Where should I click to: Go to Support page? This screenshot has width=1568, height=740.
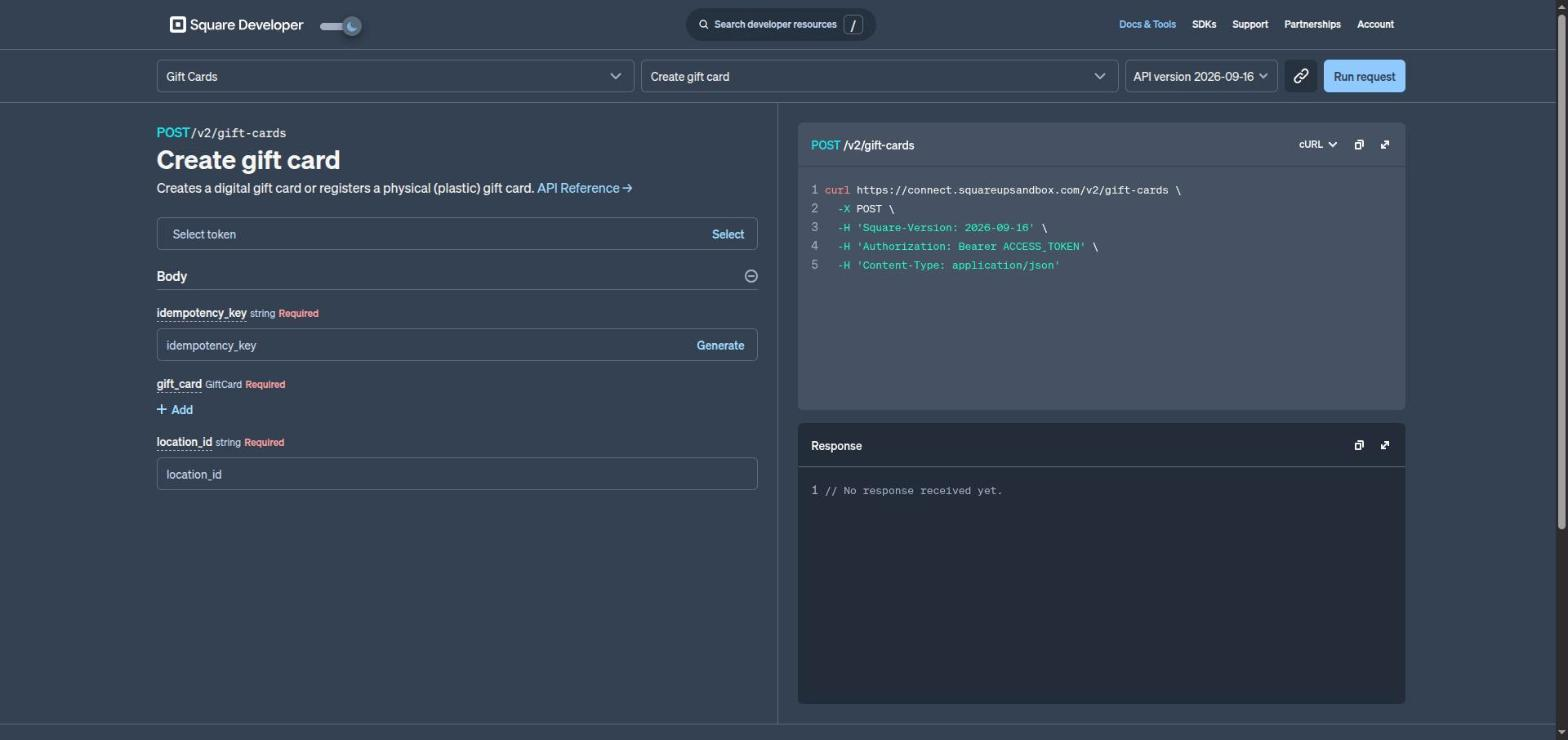1250,24
